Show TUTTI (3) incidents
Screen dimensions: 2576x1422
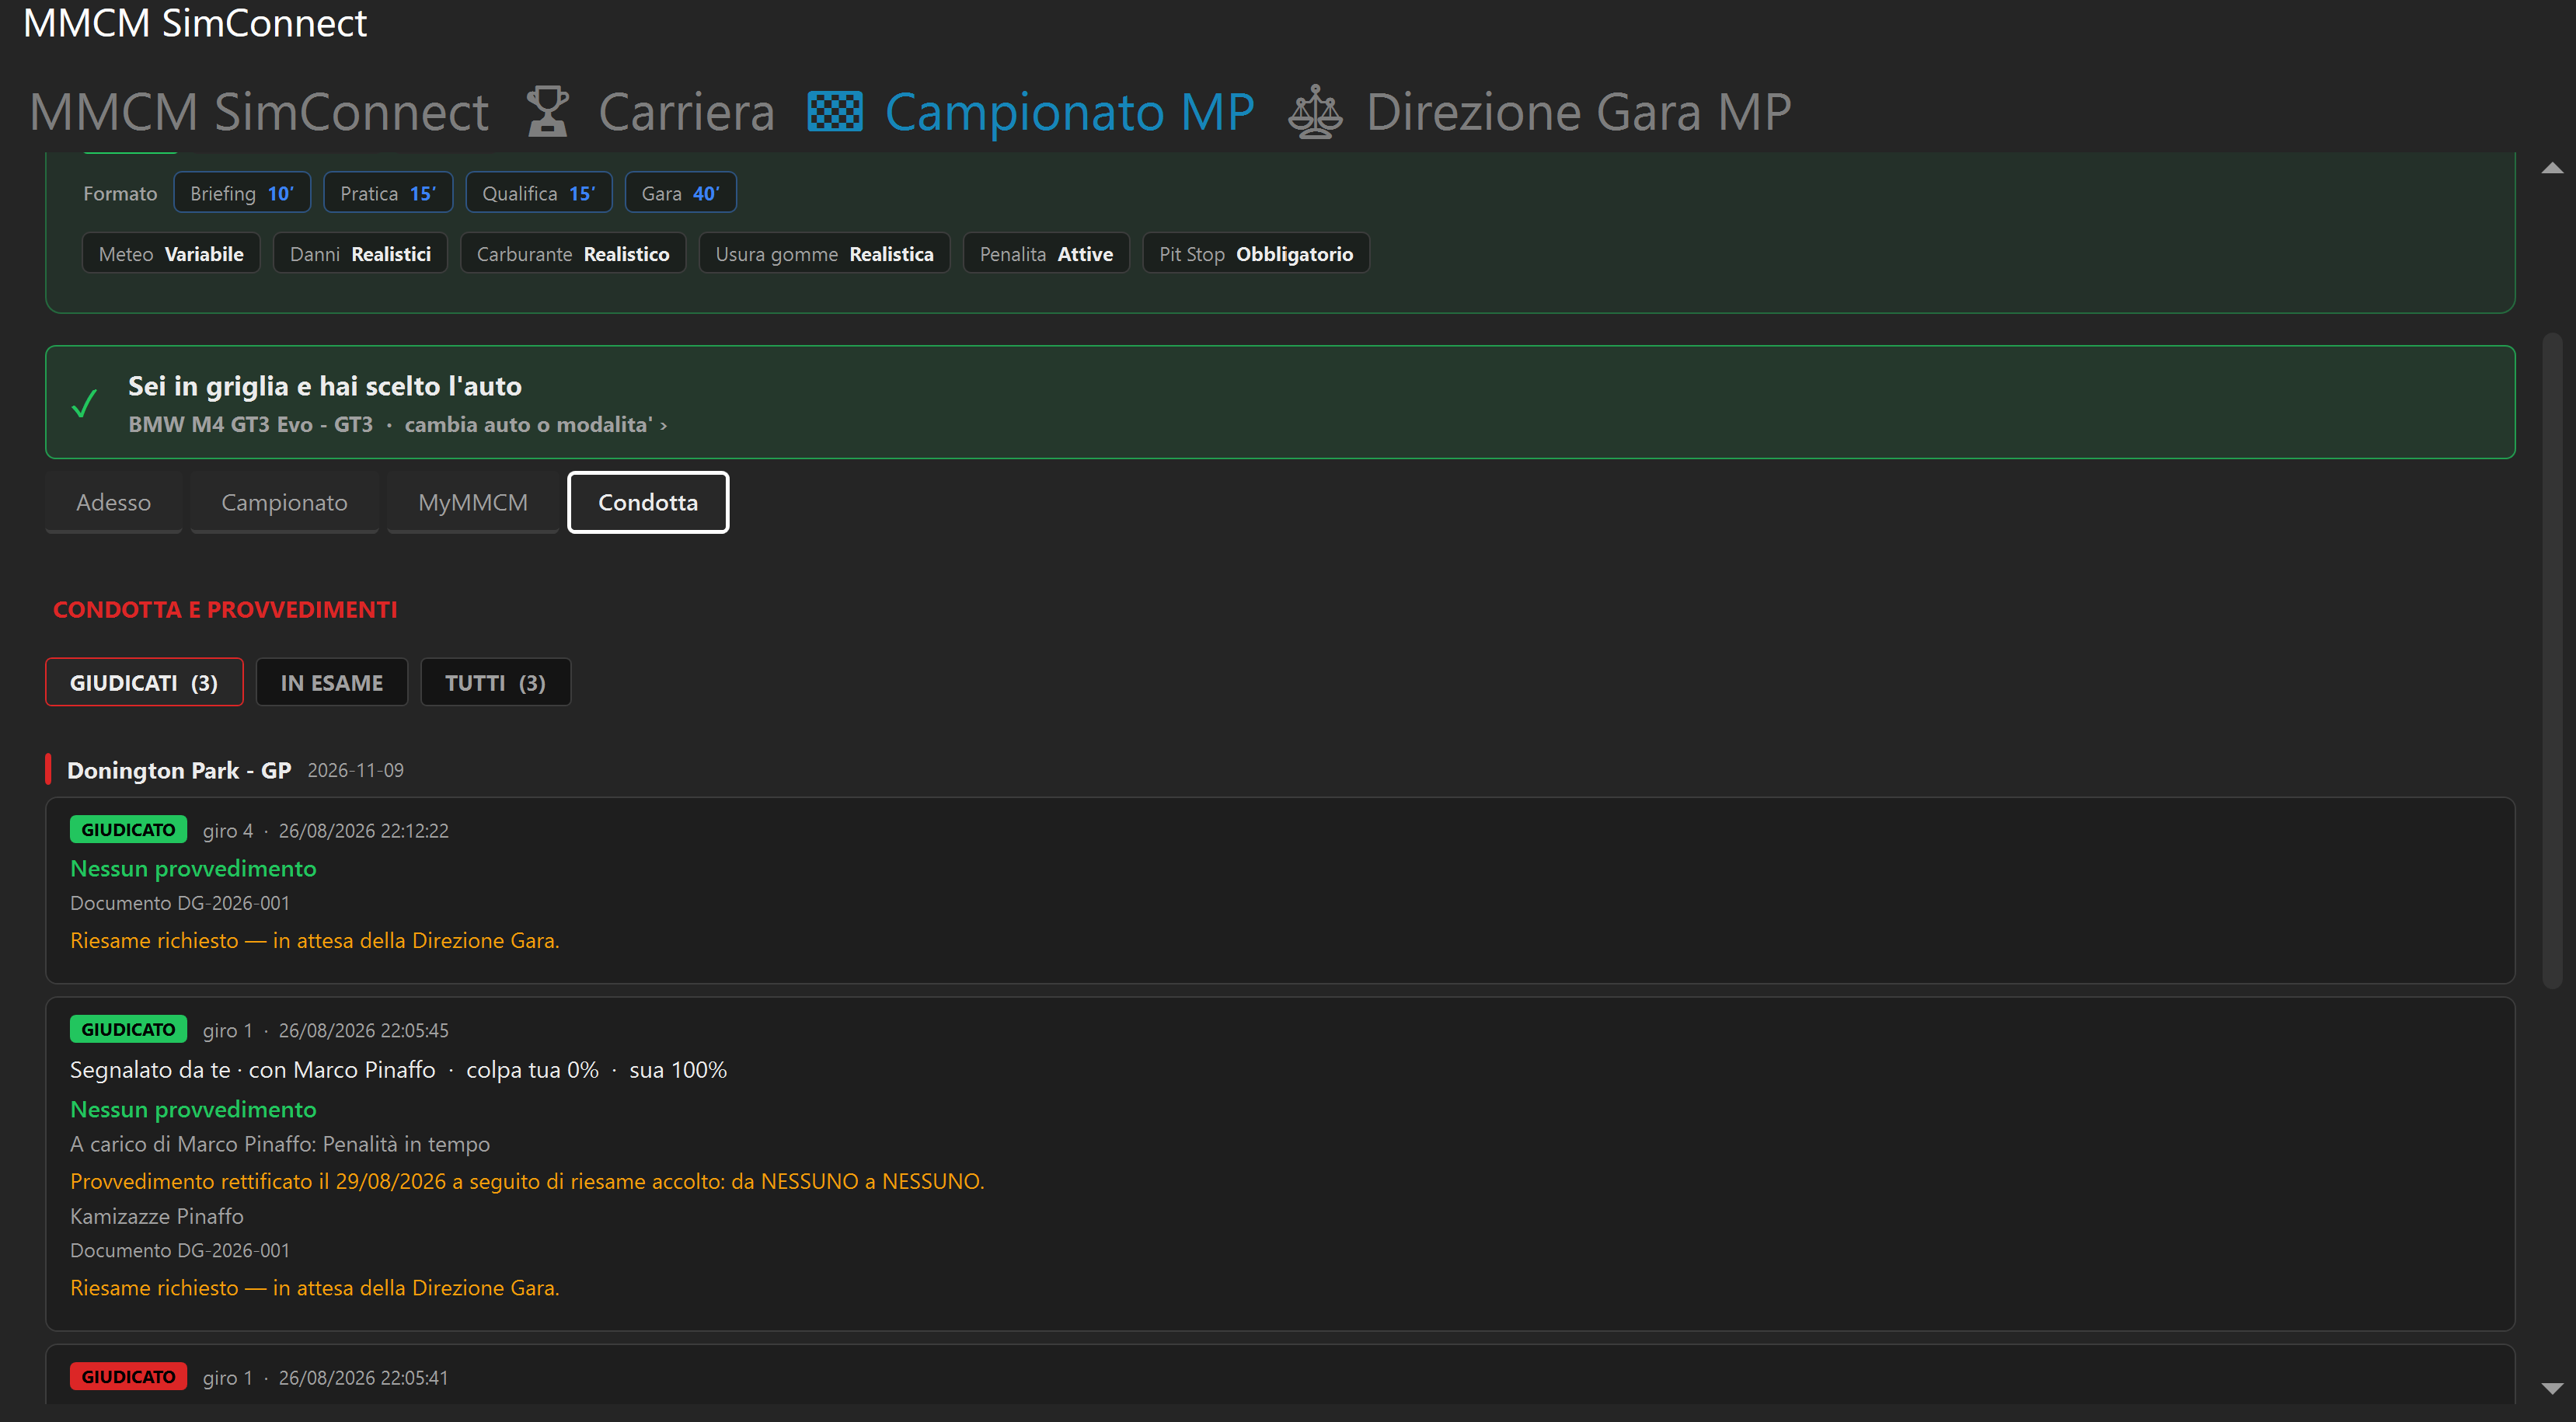pos(496,682)
